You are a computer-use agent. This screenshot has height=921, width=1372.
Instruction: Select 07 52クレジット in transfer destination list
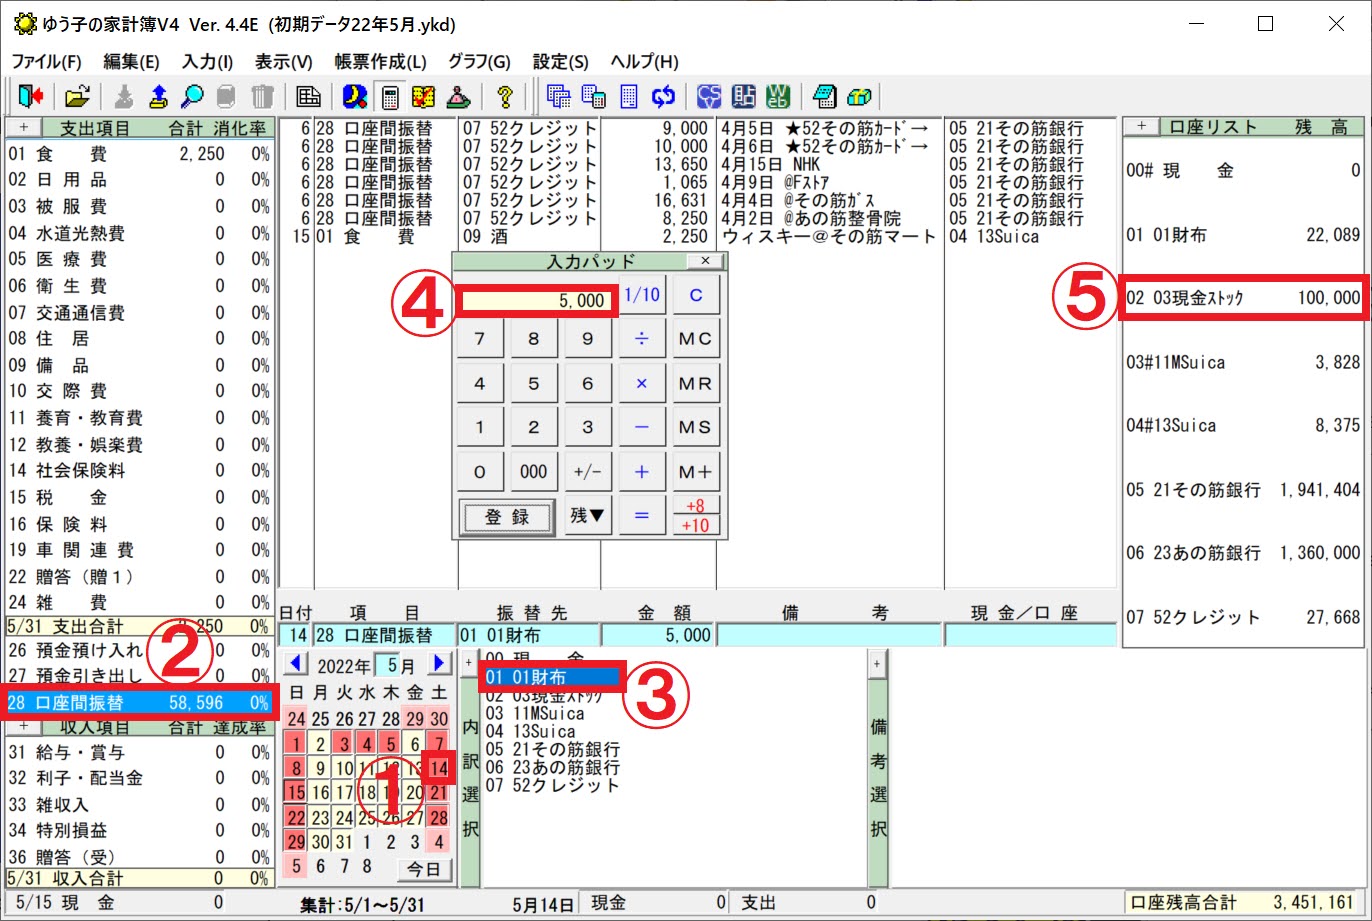point(553,785)
